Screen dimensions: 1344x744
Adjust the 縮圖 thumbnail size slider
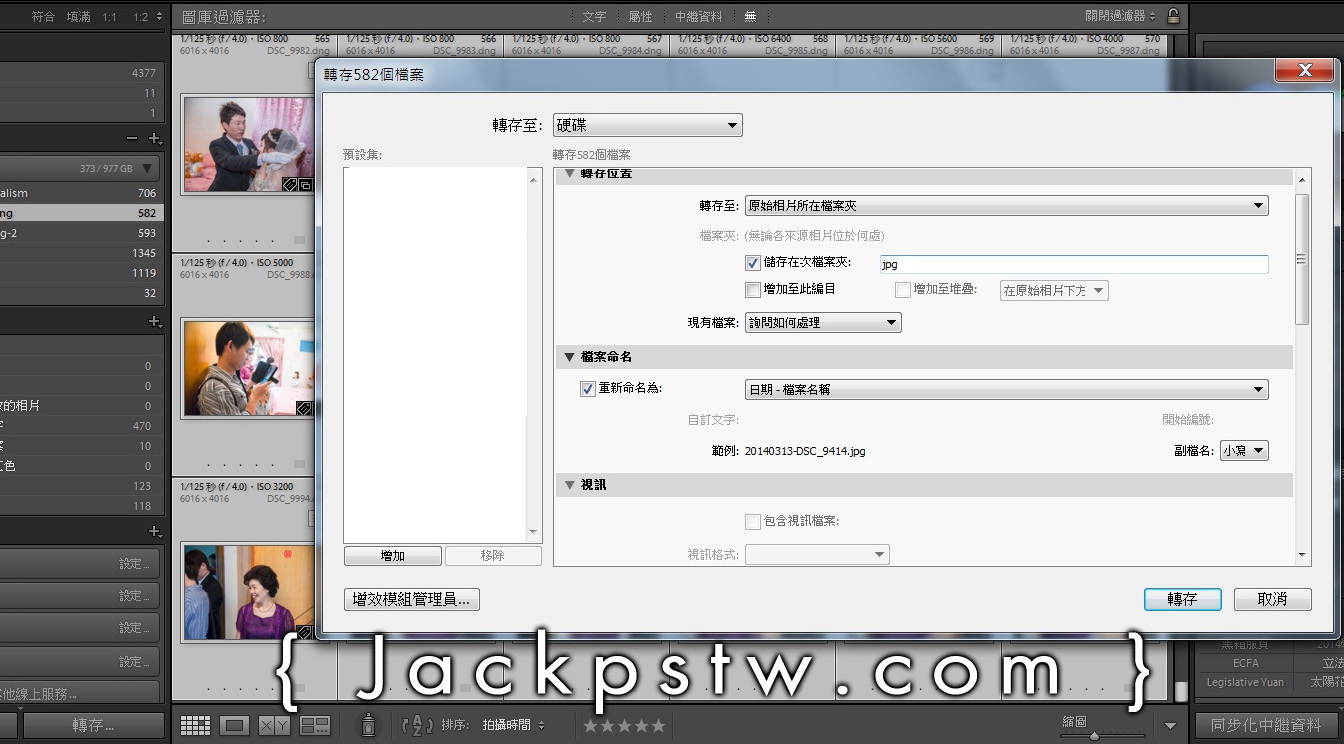click(1094, 735)
